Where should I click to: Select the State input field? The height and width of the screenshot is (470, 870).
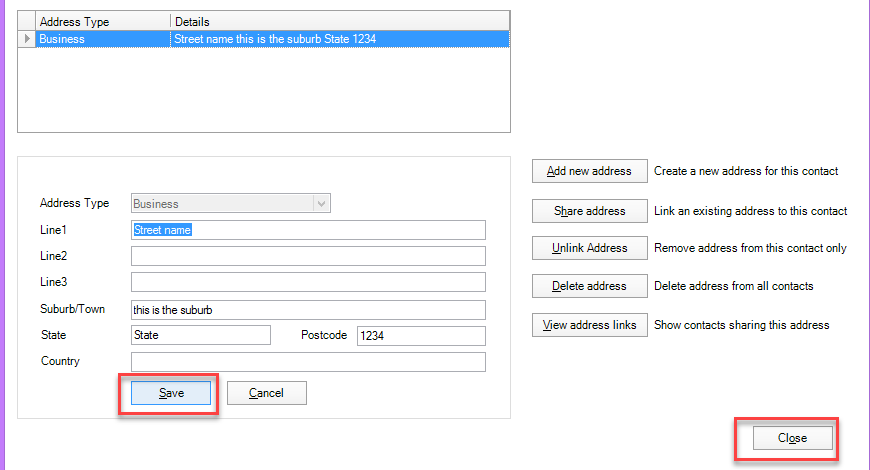(x=200, y=336)
